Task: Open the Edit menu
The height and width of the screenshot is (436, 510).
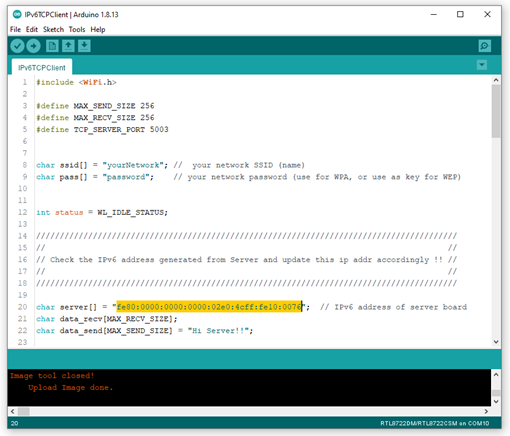Action: click(32, 29)
